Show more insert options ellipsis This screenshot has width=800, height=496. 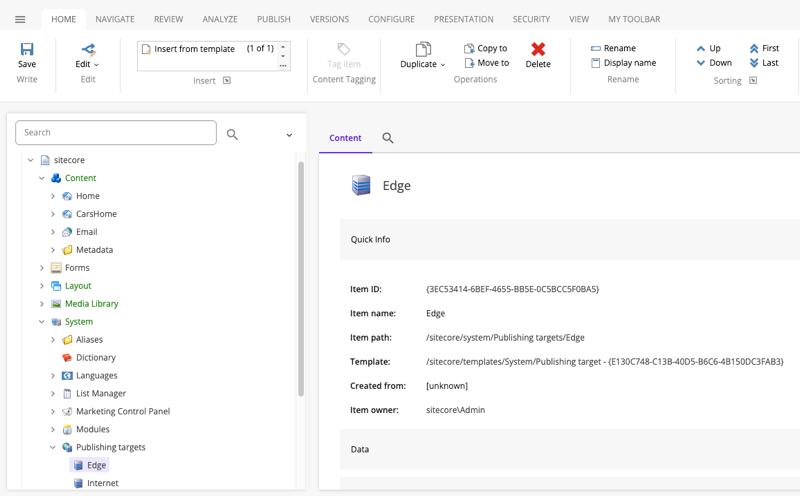coord(283,65)
